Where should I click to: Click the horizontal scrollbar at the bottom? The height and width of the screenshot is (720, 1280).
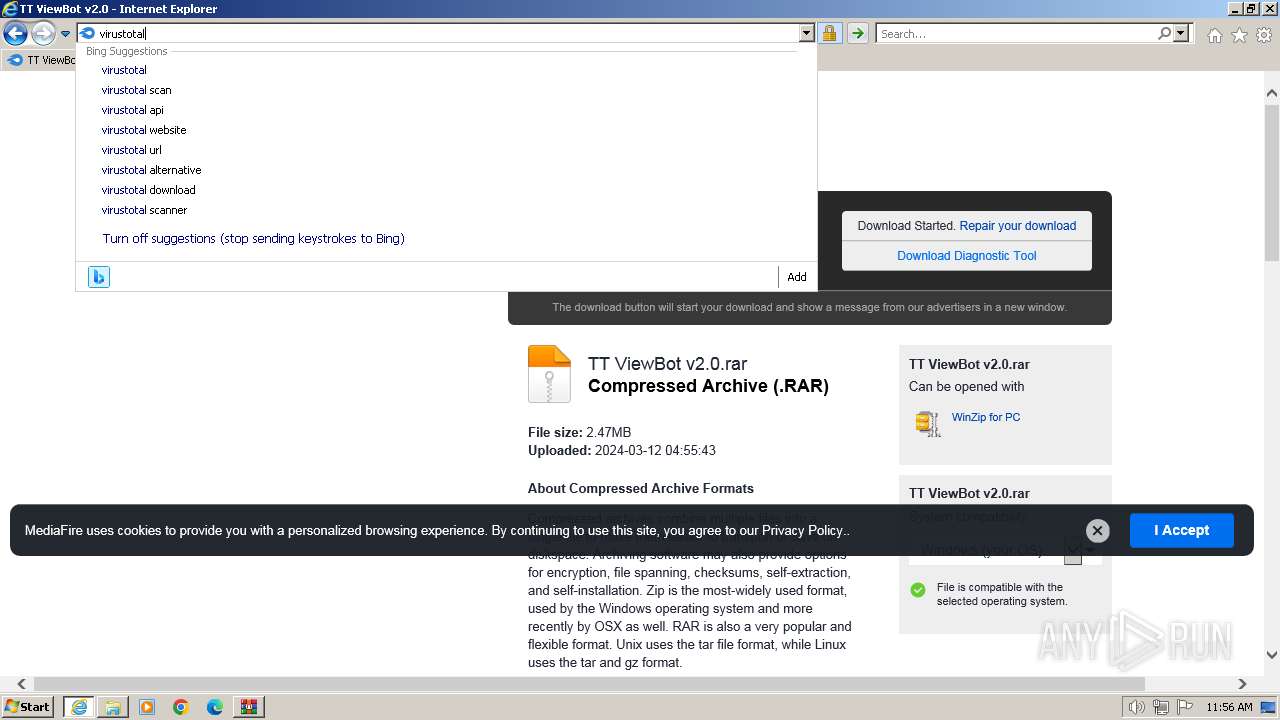[590, 684]
